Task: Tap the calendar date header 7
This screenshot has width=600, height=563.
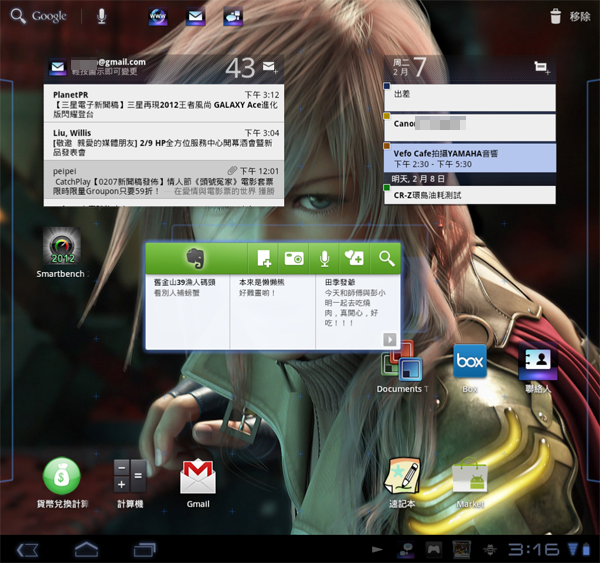Action: (x=419, y=67)
